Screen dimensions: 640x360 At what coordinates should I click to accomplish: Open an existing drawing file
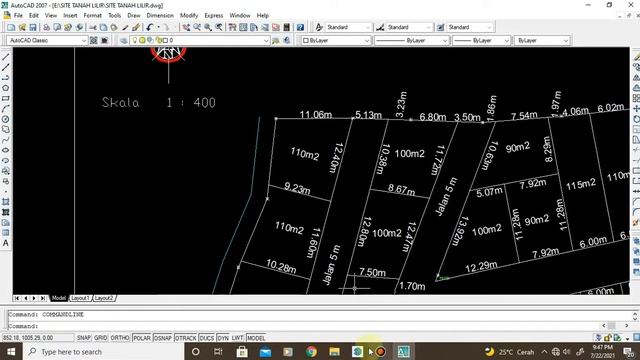(22, 27)
